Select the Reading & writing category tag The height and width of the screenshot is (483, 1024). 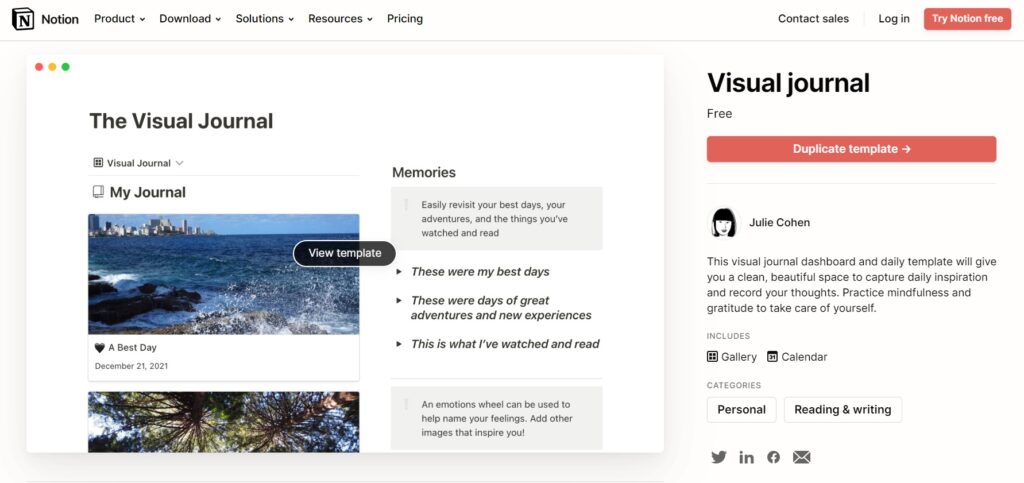843,409
